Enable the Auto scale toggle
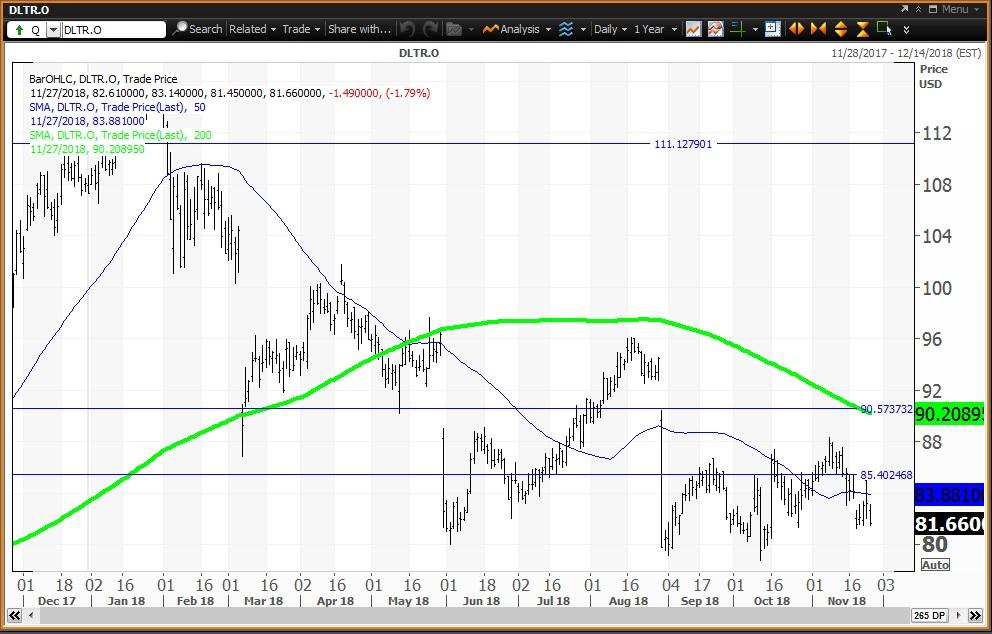The image size is (992, 634). click(x=935, y=565)
